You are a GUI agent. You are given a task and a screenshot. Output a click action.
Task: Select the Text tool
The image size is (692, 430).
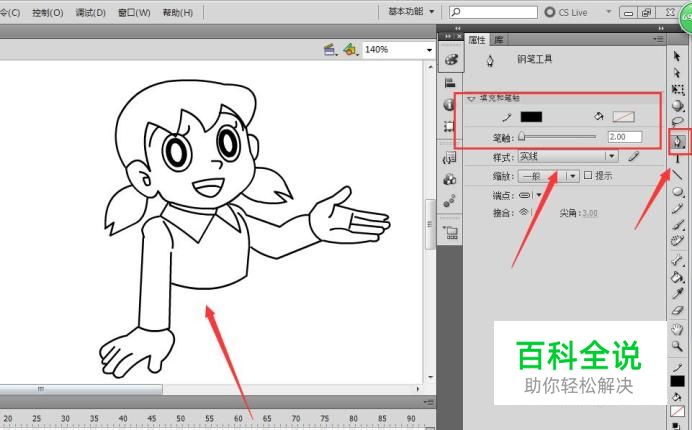pos(677,158)
